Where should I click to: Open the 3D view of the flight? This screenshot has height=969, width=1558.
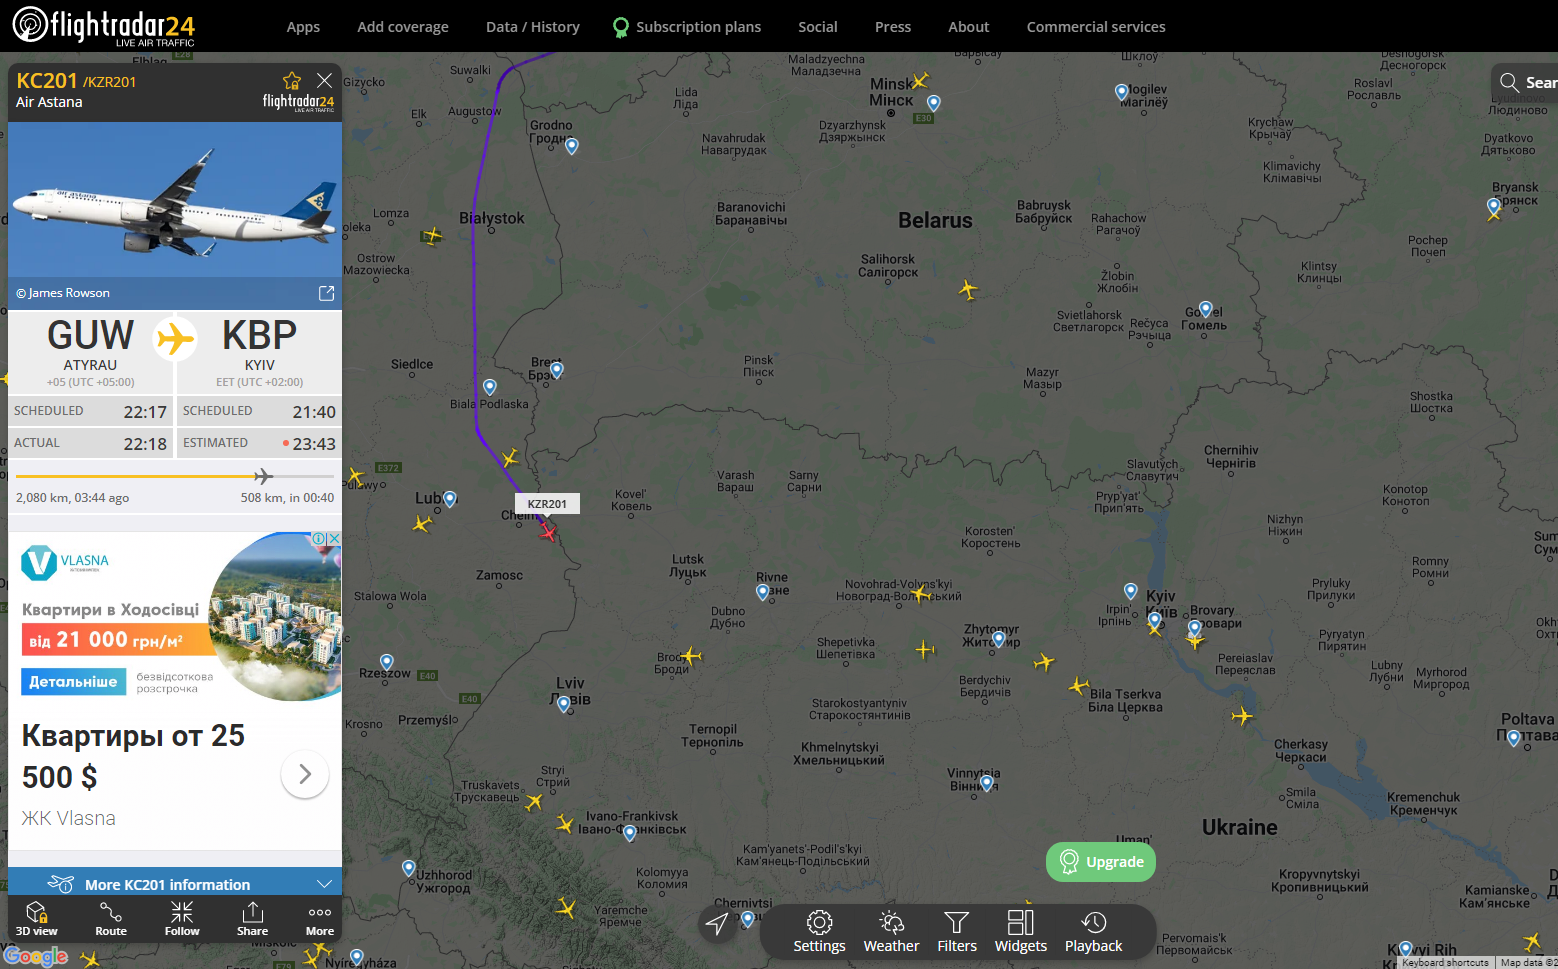[36, 918]
